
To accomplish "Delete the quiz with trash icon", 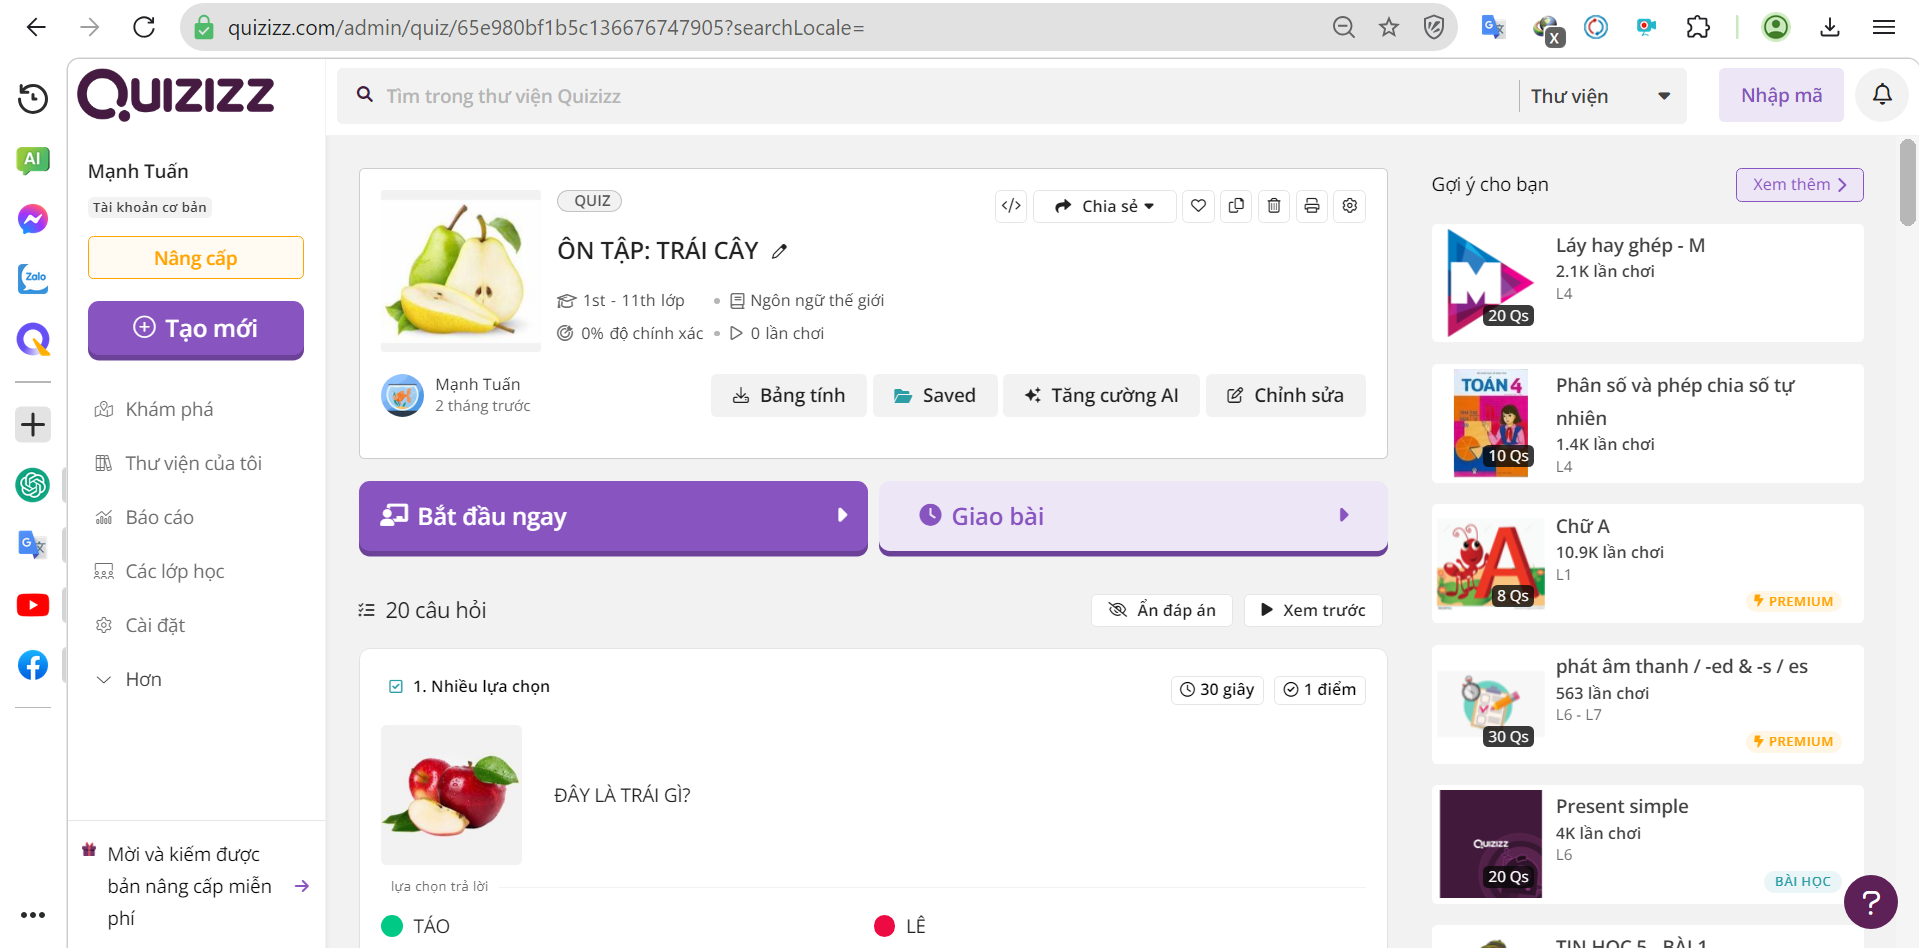I will [x=1274, y=206].
